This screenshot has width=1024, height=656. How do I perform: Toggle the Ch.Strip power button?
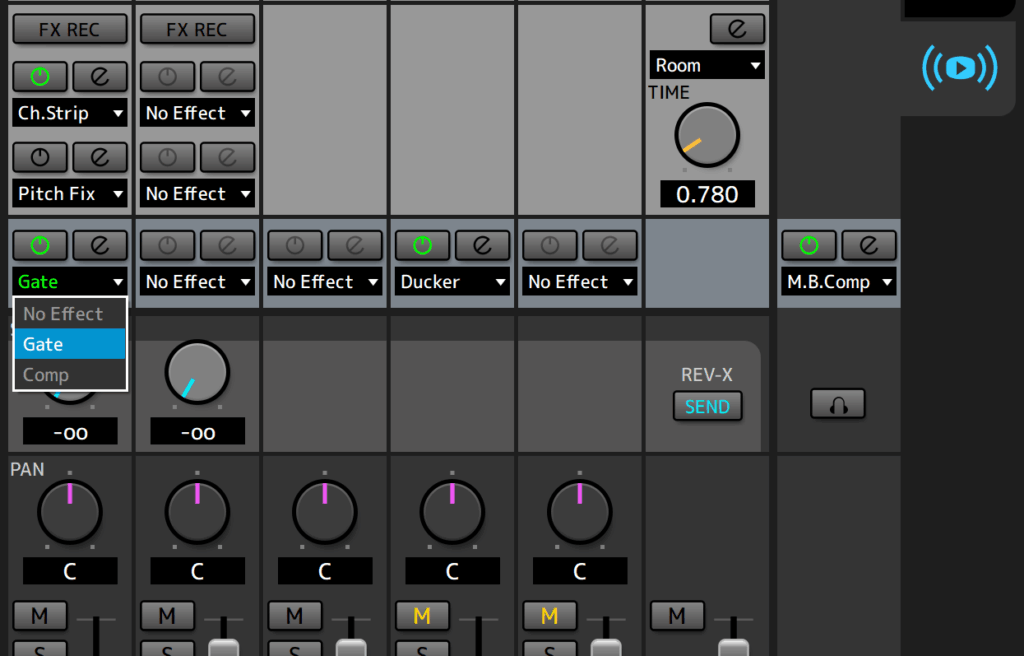point(40,76)
